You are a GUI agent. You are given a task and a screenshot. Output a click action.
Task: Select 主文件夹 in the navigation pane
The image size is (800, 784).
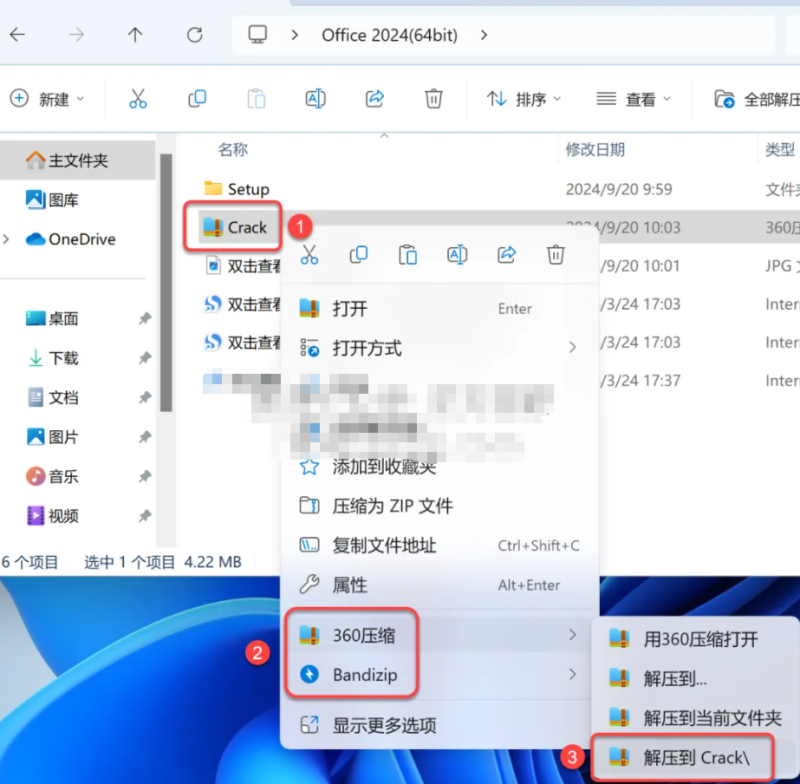(78, 160)
